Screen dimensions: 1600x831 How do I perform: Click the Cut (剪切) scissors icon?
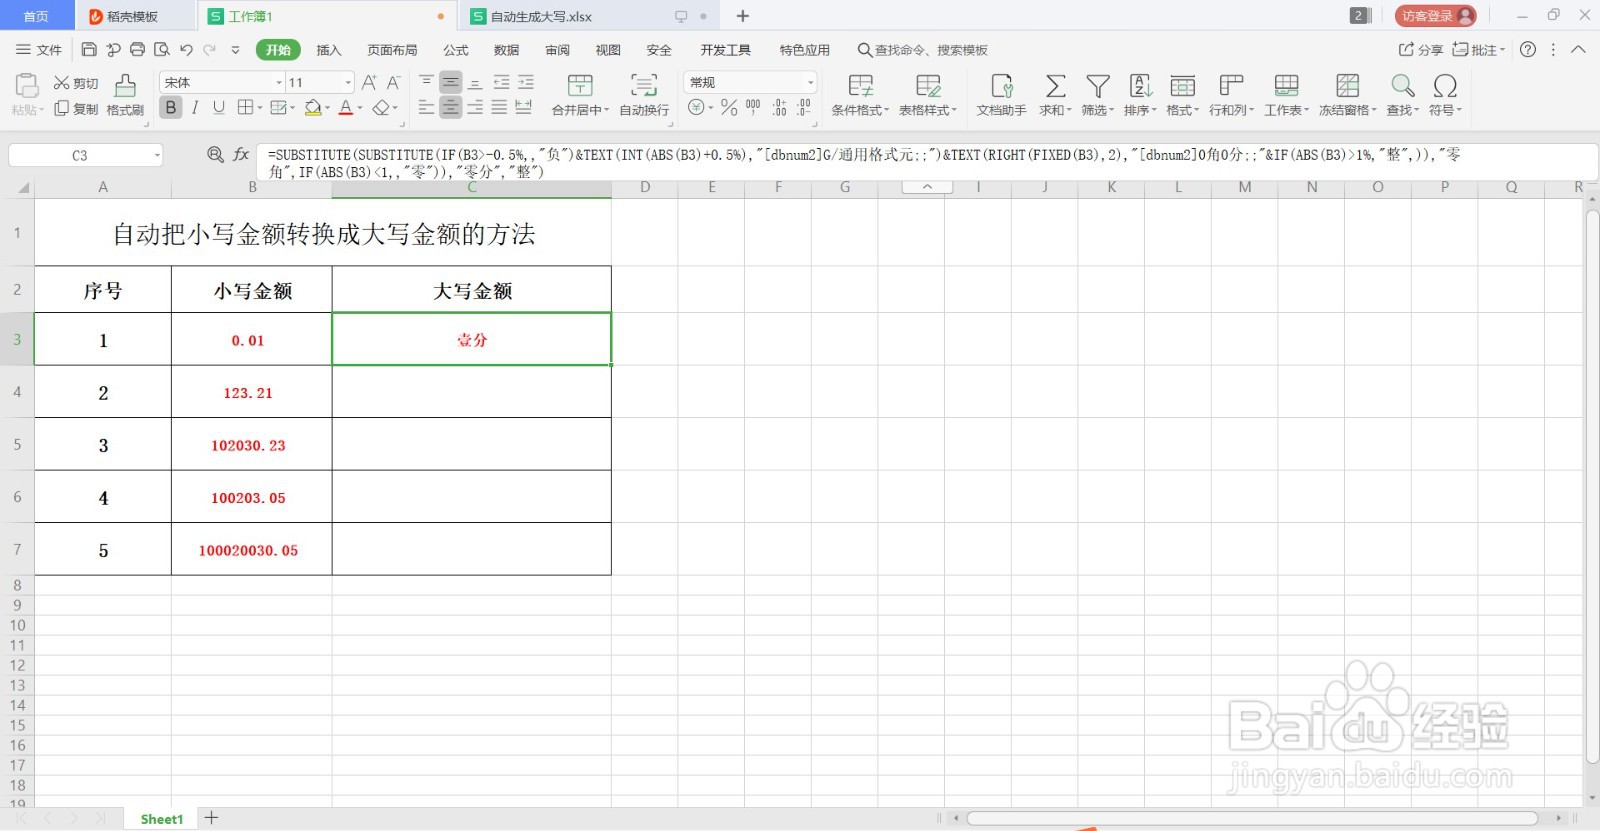pos(62,83)
